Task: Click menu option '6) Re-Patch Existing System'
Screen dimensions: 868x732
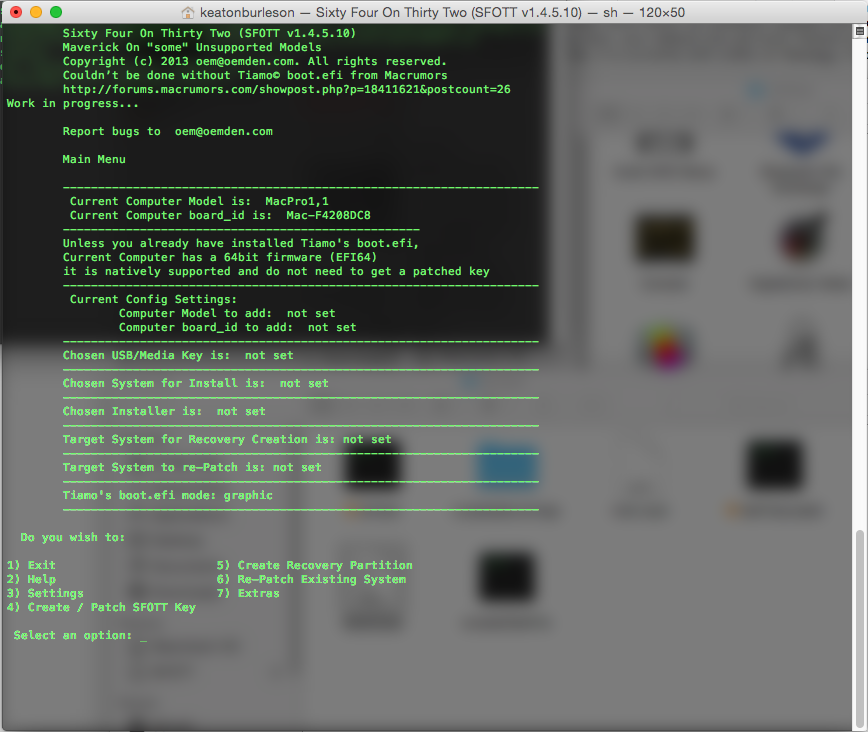Action: tap(311, 579)
